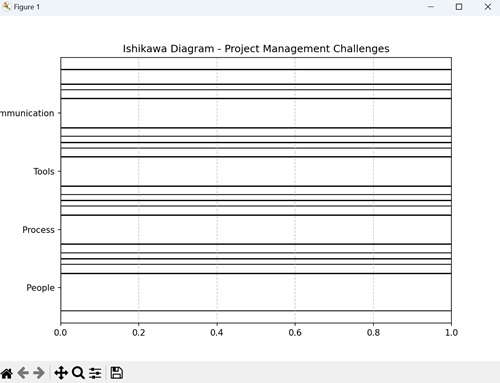
Task: Maximize the Figure 1 window
Action: [459, 7]
